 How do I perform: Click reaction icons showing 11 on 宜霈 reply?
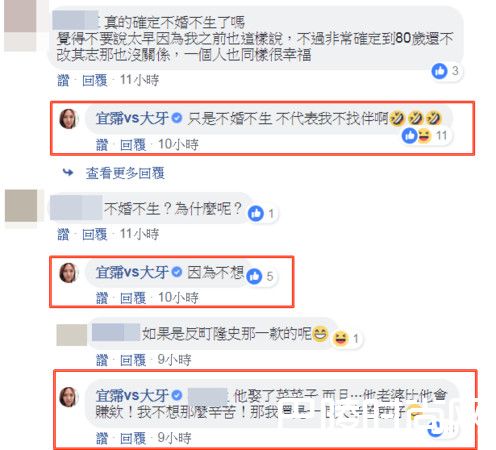[417, 136]
